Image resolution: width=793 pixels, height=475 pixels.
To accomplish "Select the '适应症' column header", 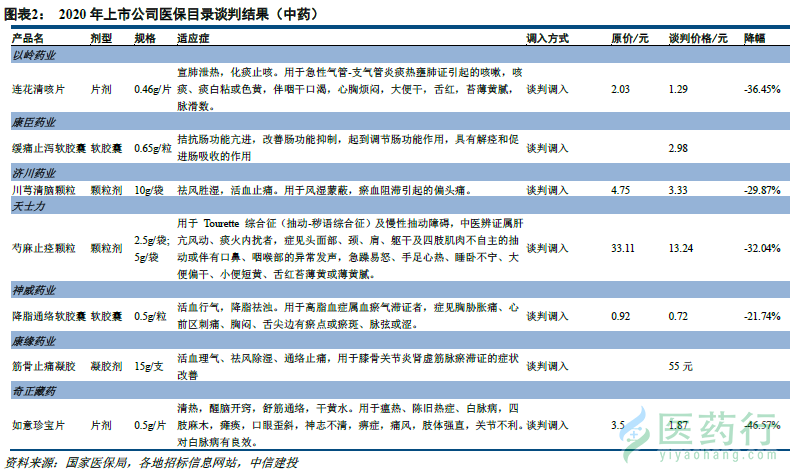I will (193, 38).
